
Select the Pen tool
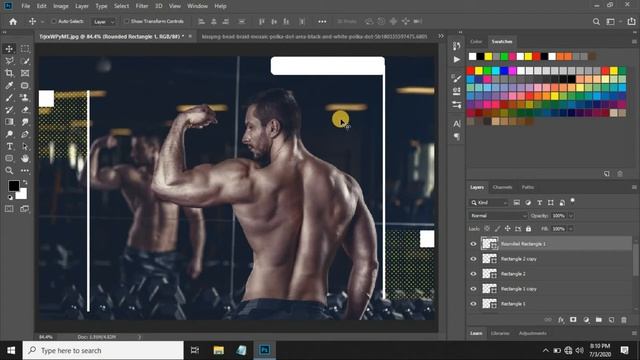(x=25, y=134)
